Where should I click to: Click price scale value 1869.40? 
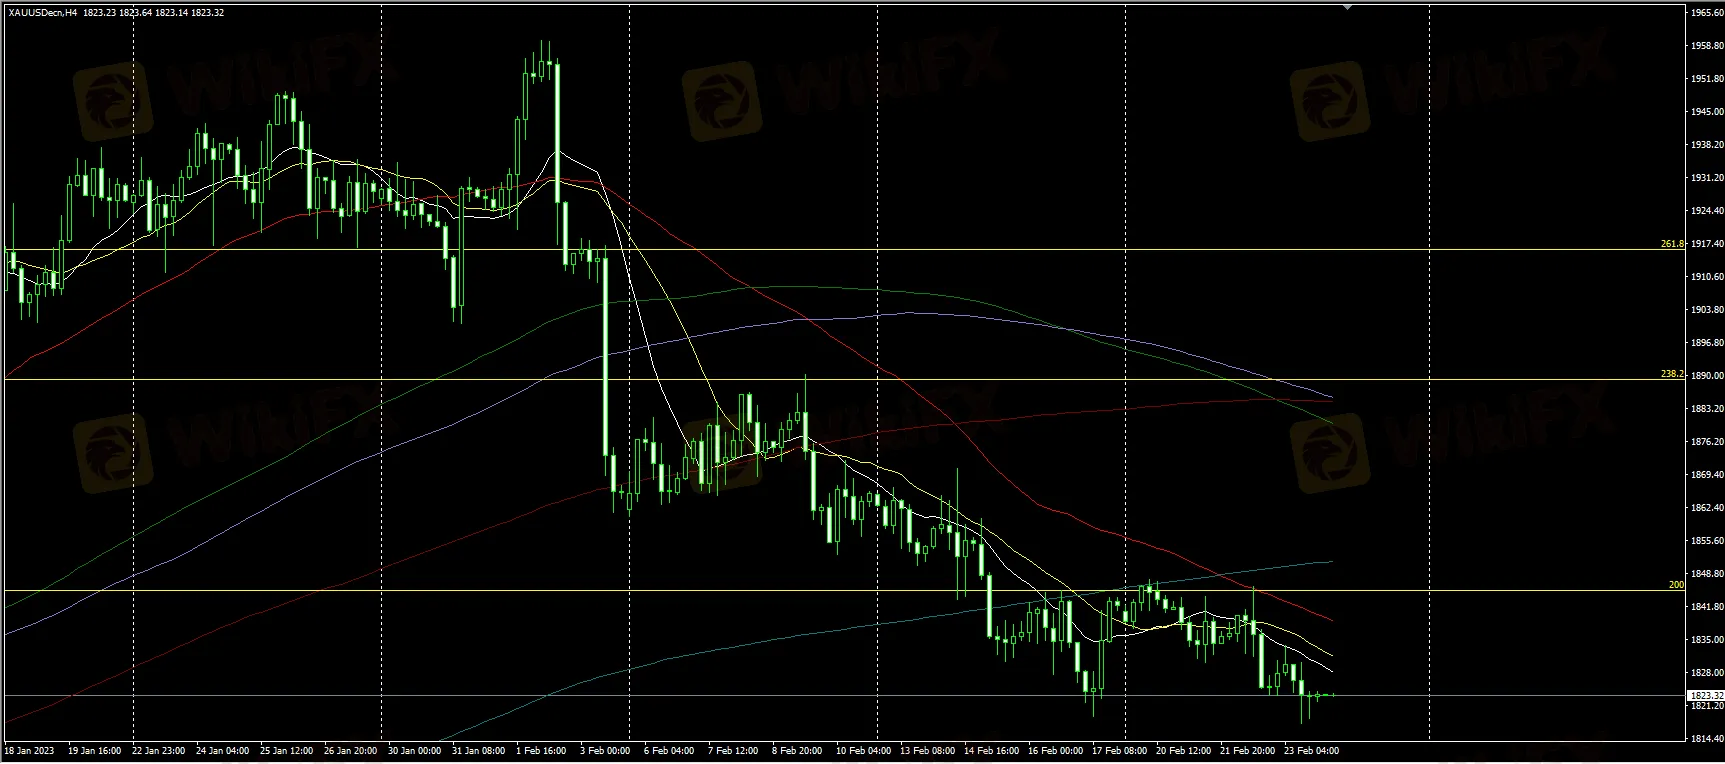coord(1705,474)
